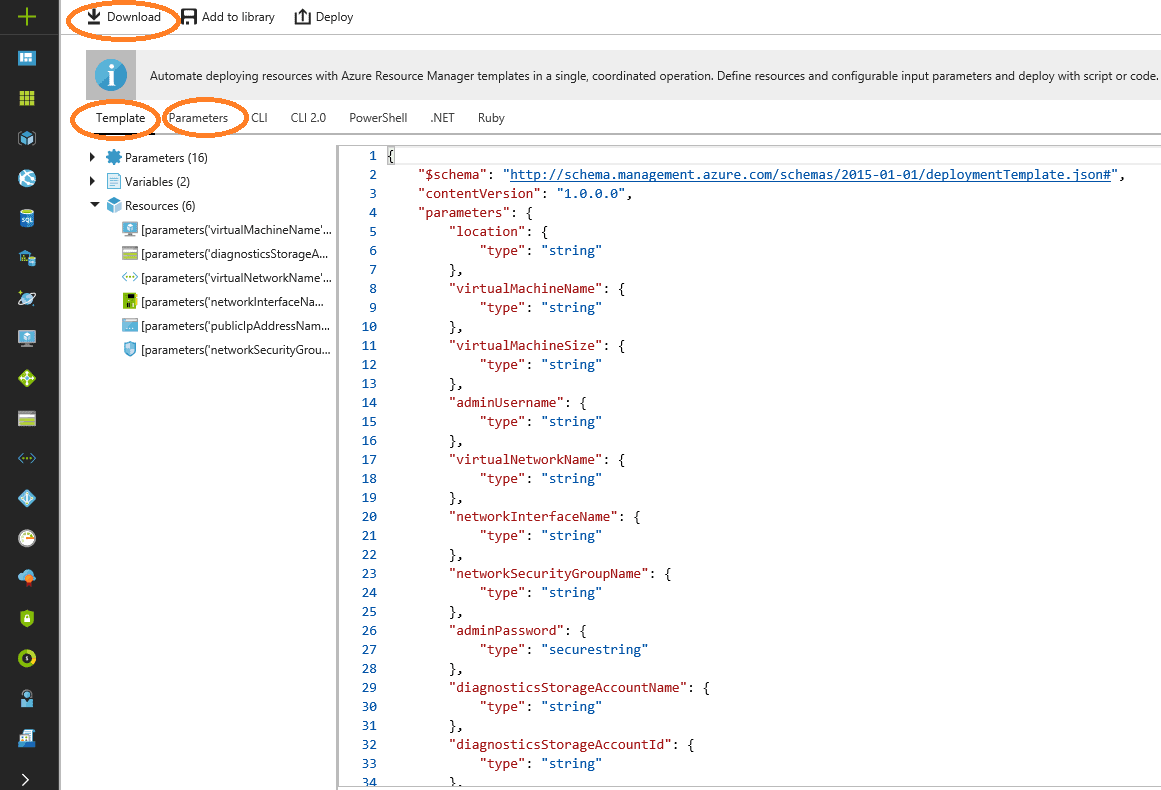Select the Variables (2) label in tree
Screen dimensions: 1161x790
[157, 181]
